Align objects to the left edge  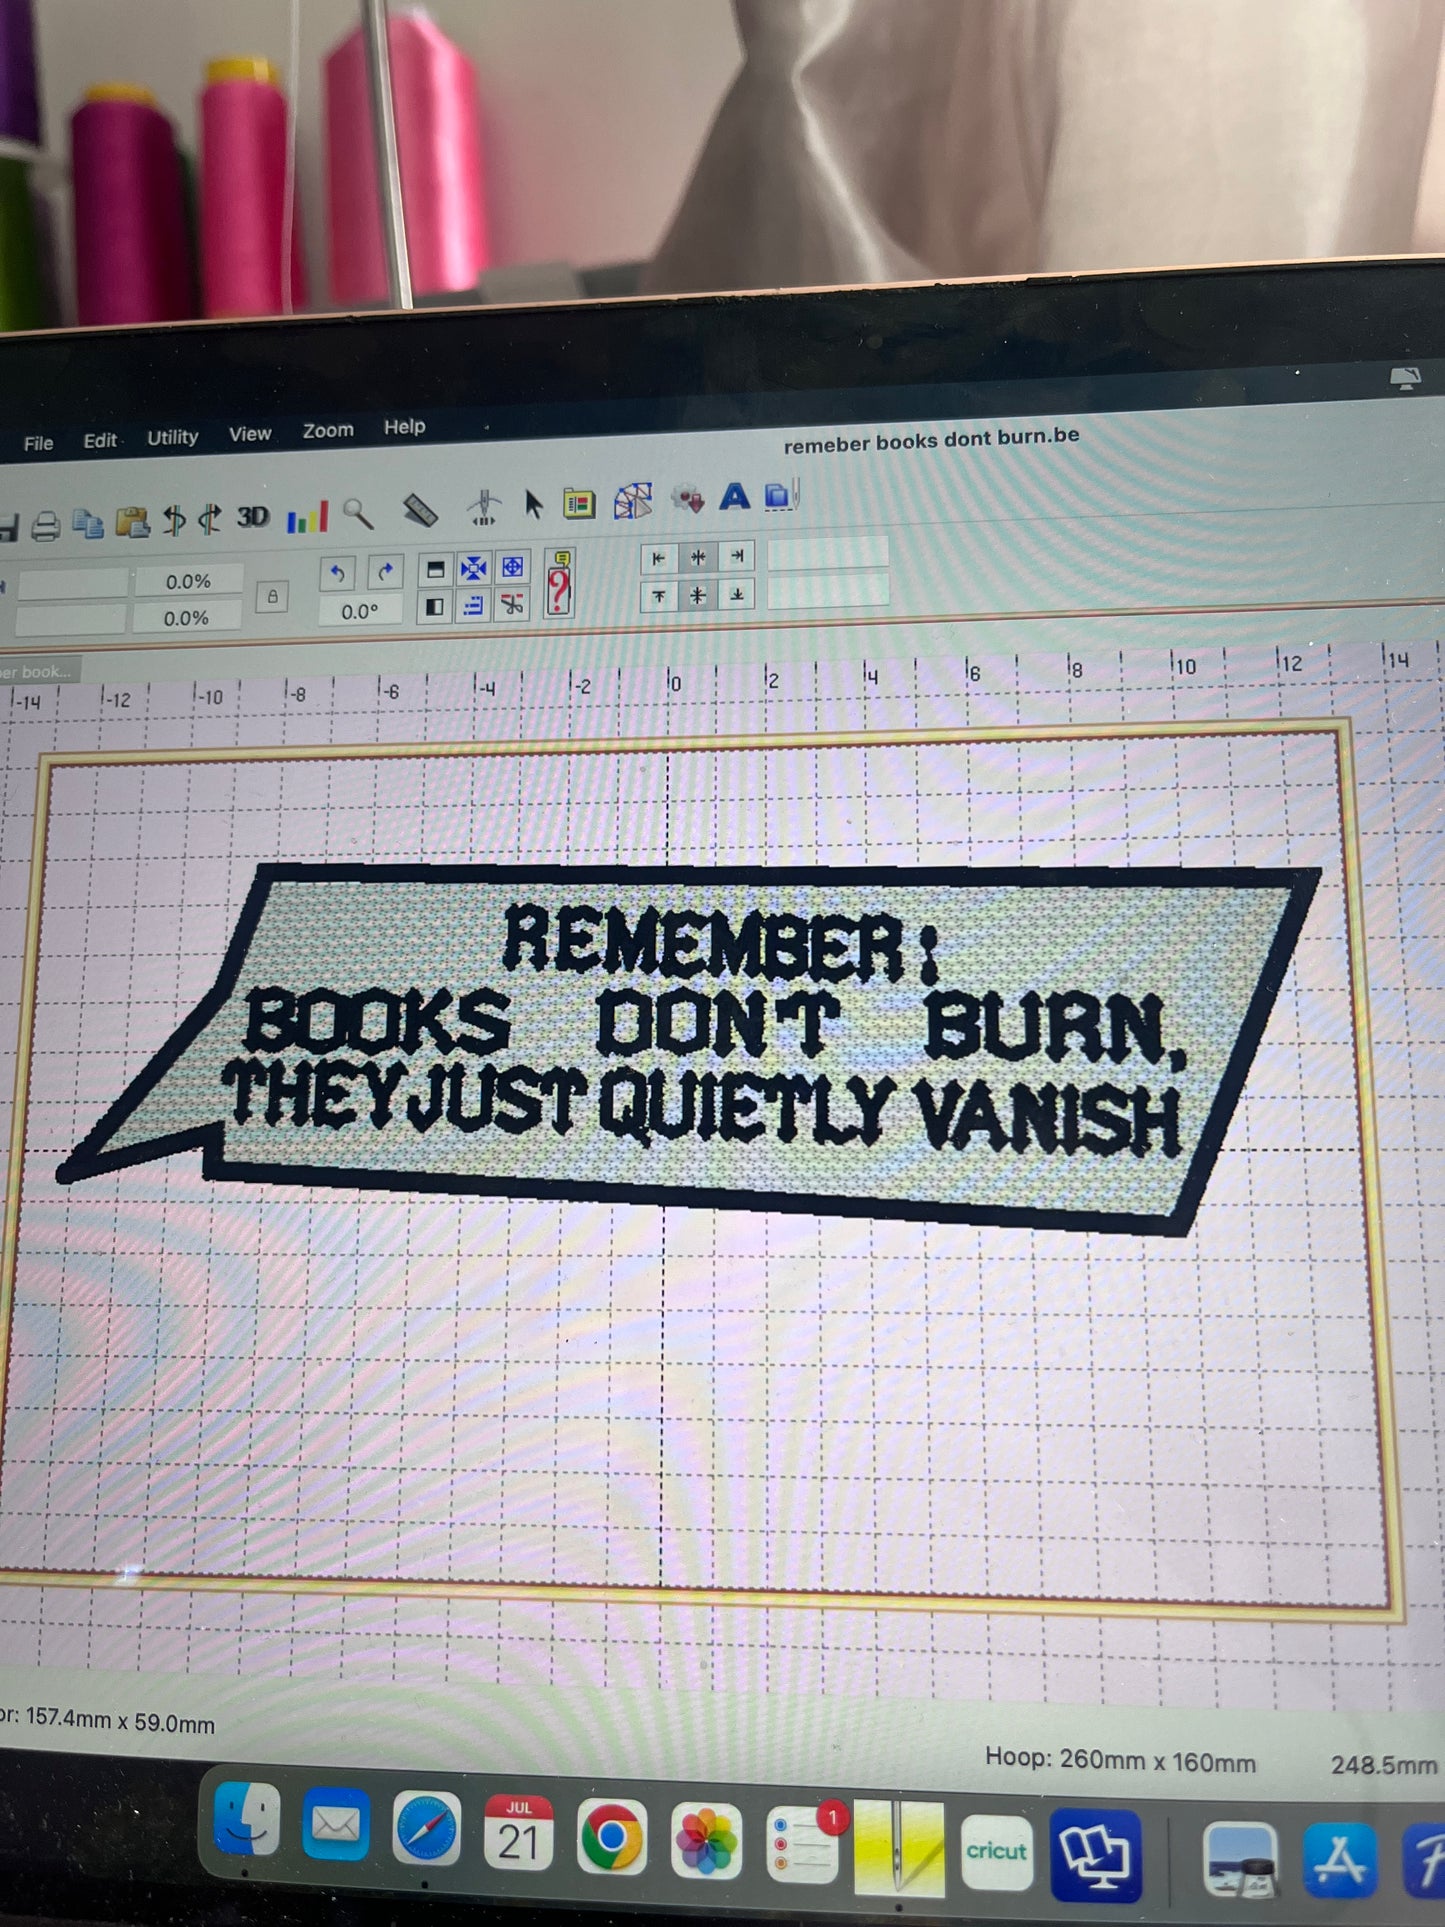[x=659, y=559]
